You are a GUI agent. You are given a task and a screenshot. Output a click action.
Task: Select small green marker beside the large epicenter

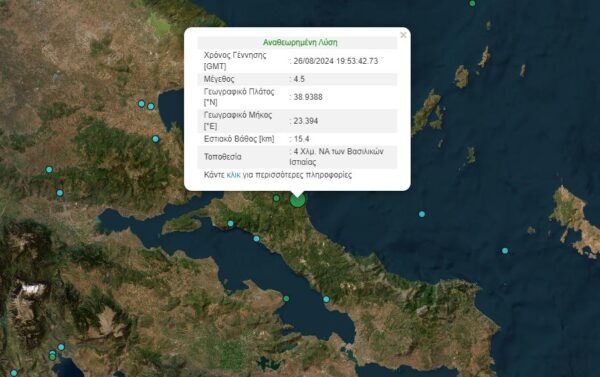tap(276, 198)
